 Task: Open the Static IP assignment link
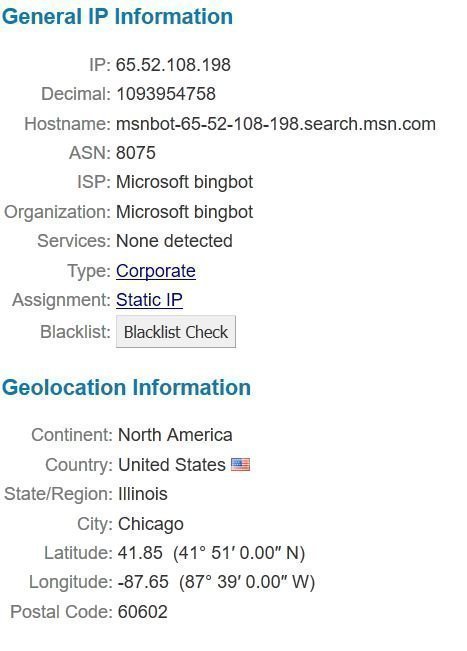149,300
